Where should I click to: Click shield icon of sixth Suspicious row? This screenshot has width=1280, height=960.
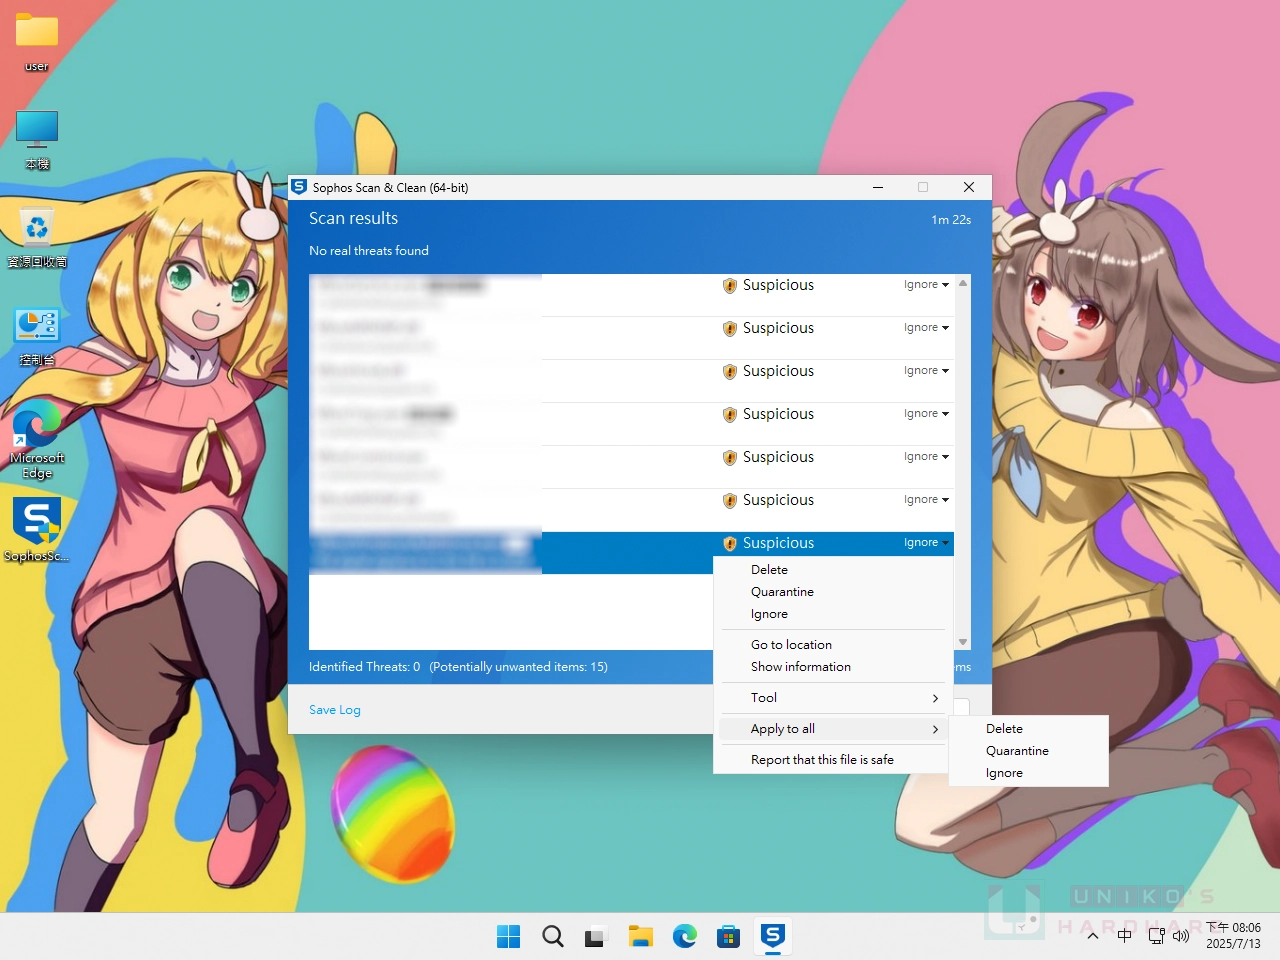730,501
